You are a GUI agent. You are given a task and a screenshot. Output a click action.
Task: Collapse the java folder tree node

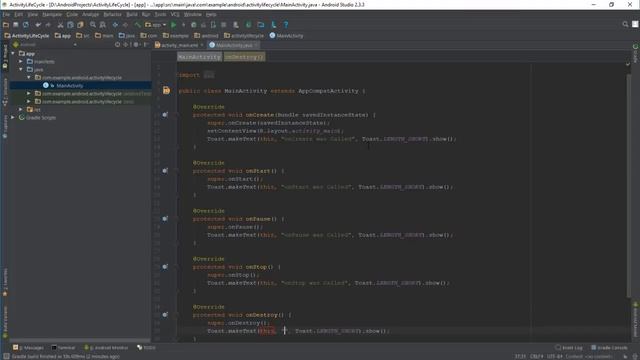click(21, 69)
